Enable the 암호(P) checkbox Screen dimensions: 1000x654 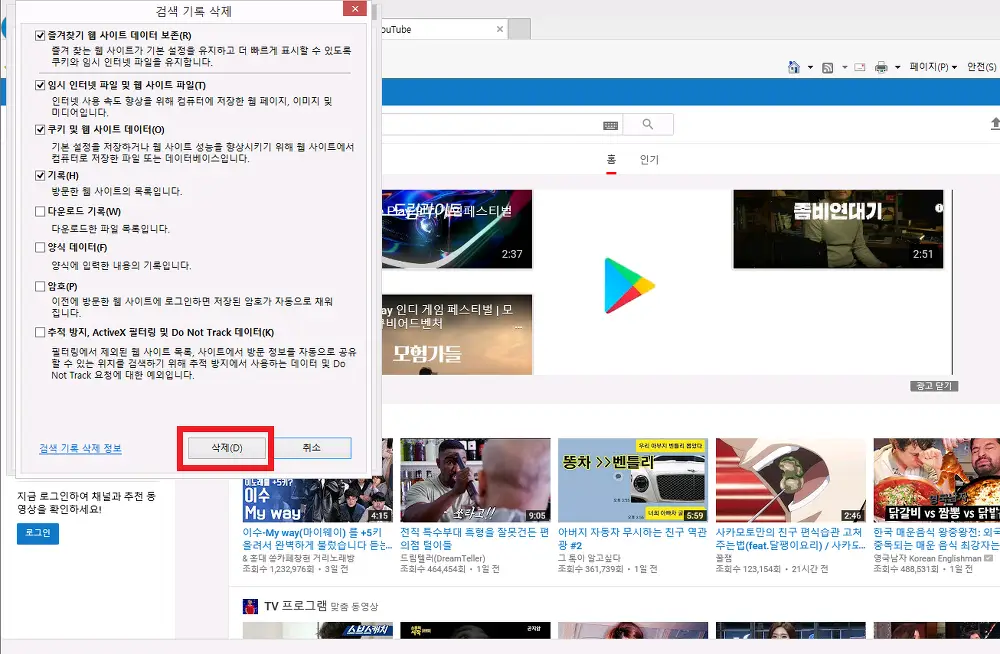pos(40,286)
